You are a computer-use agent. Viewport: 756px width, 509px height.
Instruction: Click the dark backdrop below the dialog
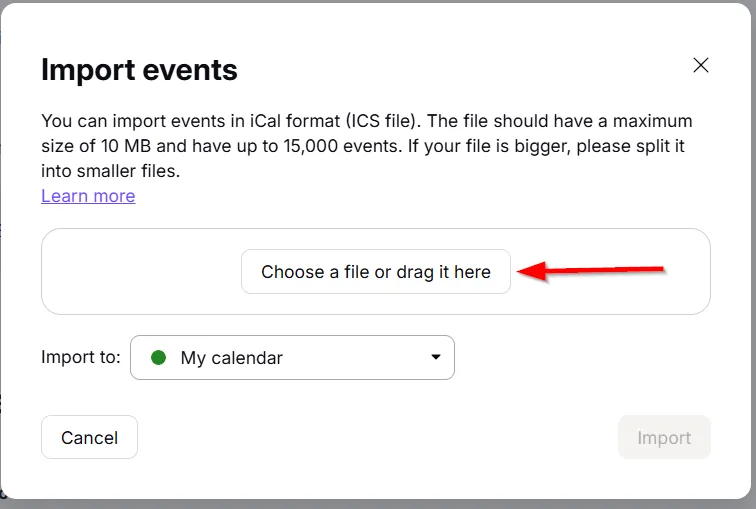(378, 504)
